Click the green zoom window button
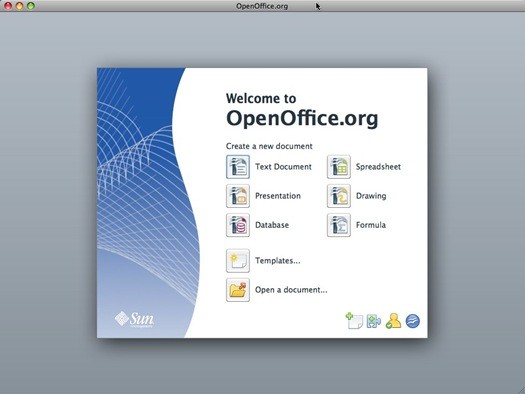 pos(31,6)
